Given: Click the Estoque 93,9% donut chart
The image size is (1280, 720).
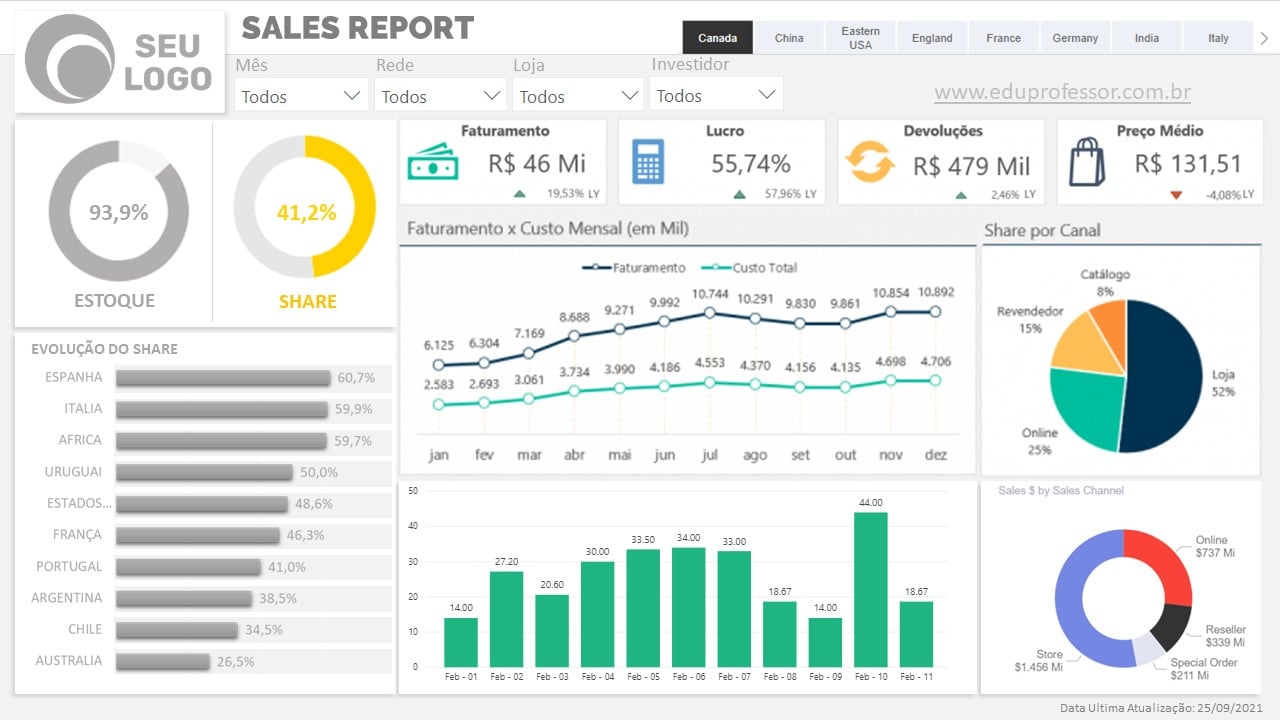Looking at the screenshot, I should pyautogui.click(x=119, y=211).
